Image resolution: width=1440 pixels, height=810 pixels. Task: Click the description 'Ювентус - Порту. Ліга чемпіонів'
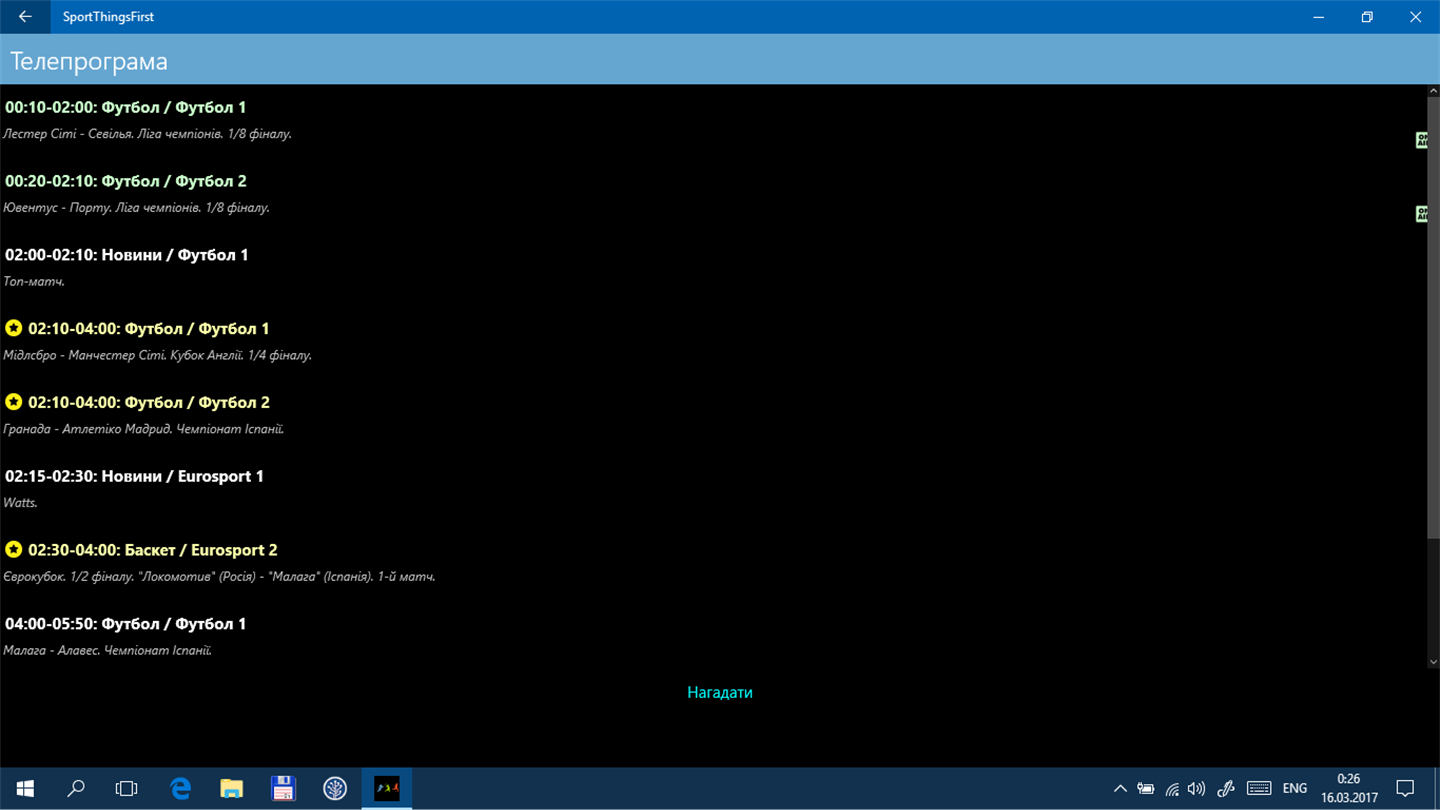click(x=136, y=208)
